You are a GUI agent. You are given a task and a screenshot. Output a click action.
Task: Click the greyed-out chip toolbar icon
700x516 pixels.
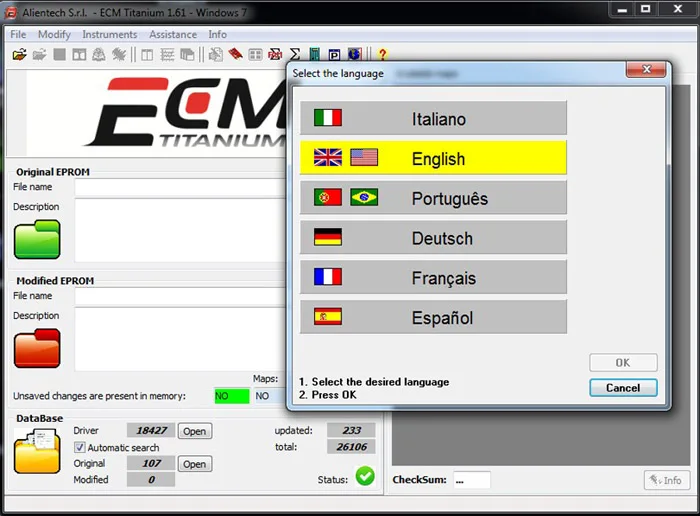tap(119, 55)
